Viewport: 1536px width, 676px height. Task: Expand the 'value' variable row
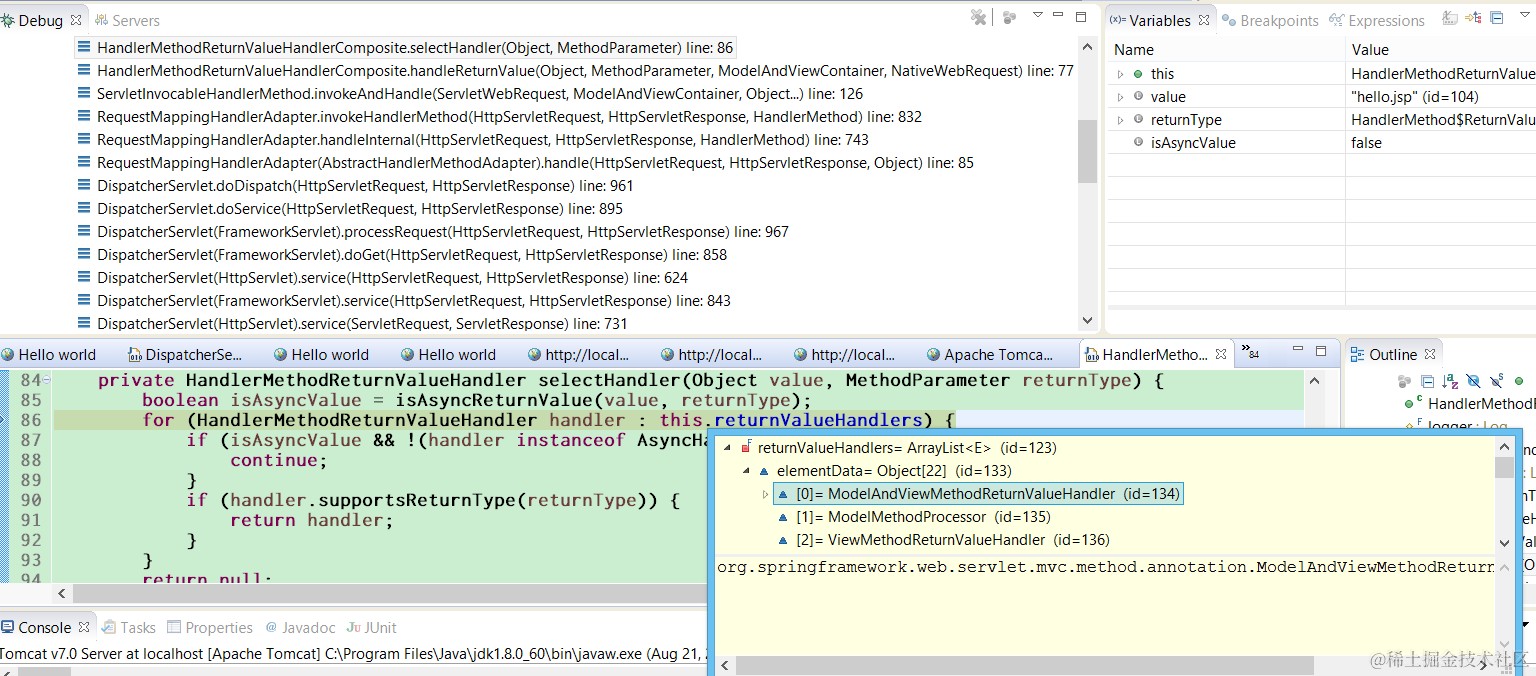pyautogui.click(x=1120, y=97)
